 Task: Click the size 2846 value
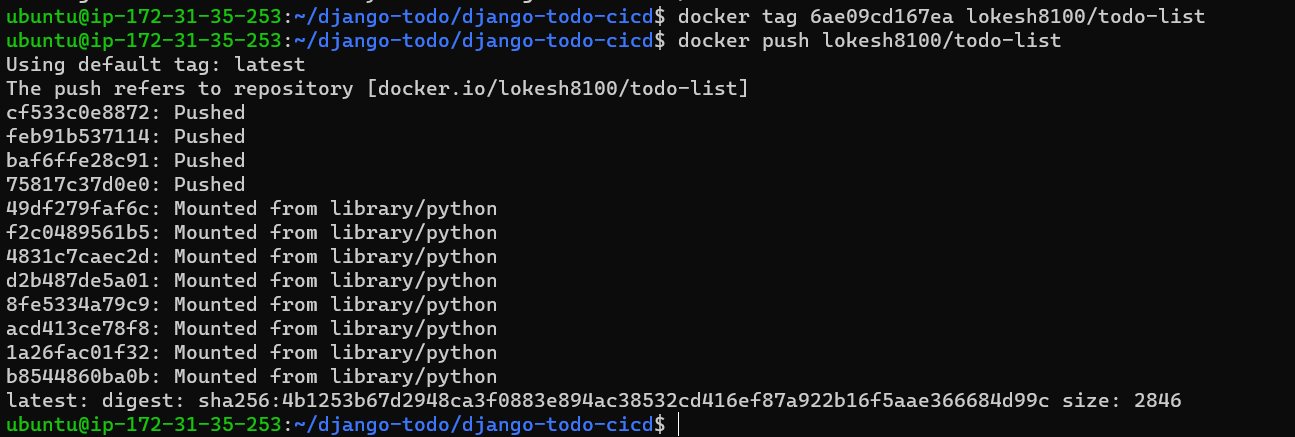point(1158,400)
